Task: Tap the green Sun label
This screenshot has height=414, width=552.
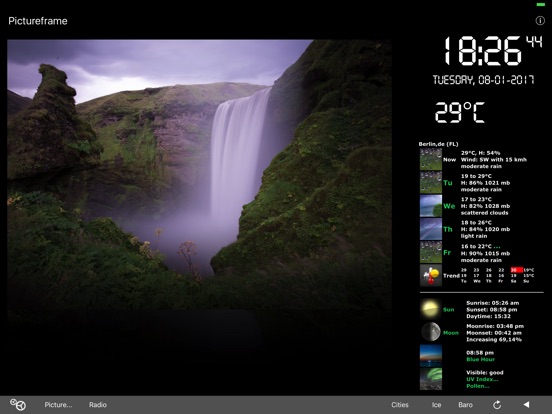Action: coord(448,309)
